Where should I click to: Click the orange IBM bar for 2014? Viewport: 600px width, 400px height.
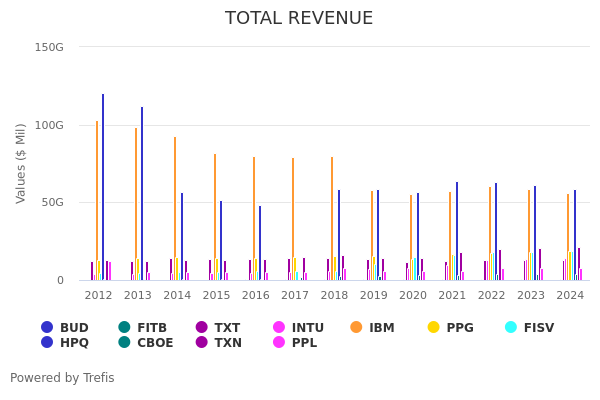pos(175,208)
